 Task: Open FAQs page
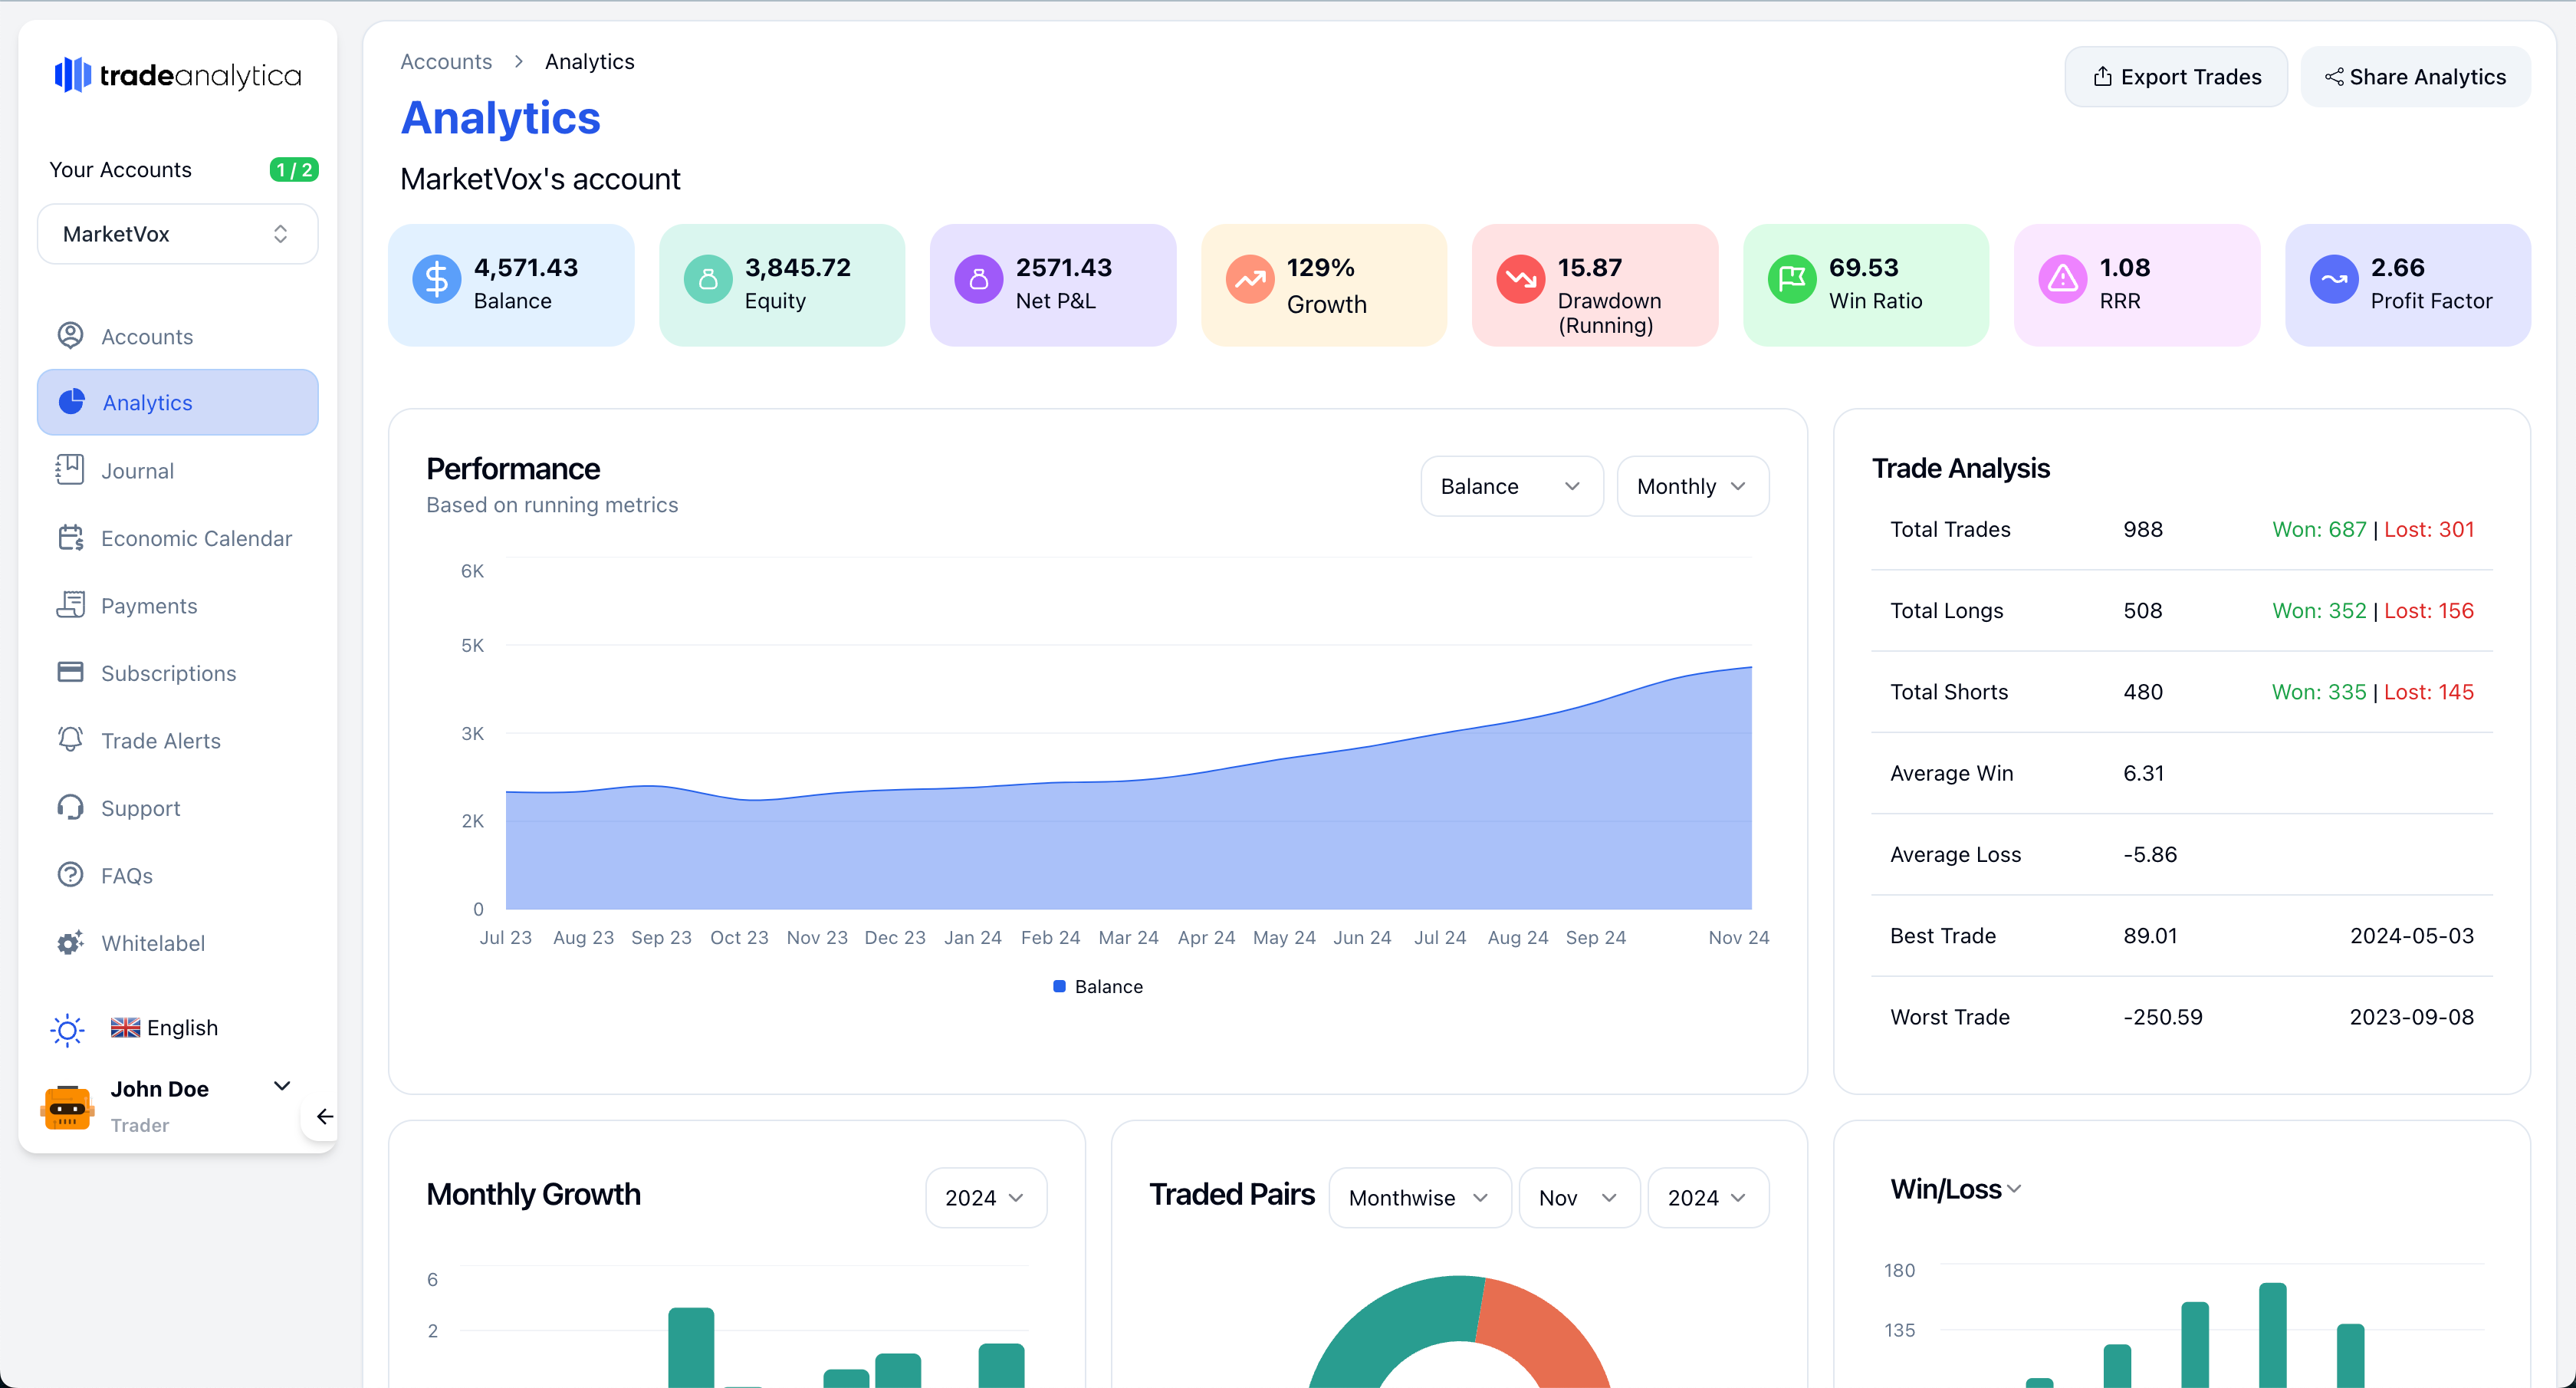coord(178,875)
